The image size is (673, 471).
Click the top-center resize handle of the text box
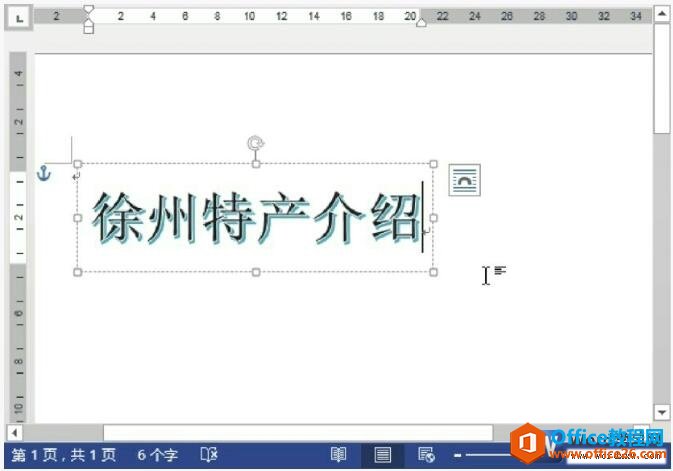click(x=256, y=164)
